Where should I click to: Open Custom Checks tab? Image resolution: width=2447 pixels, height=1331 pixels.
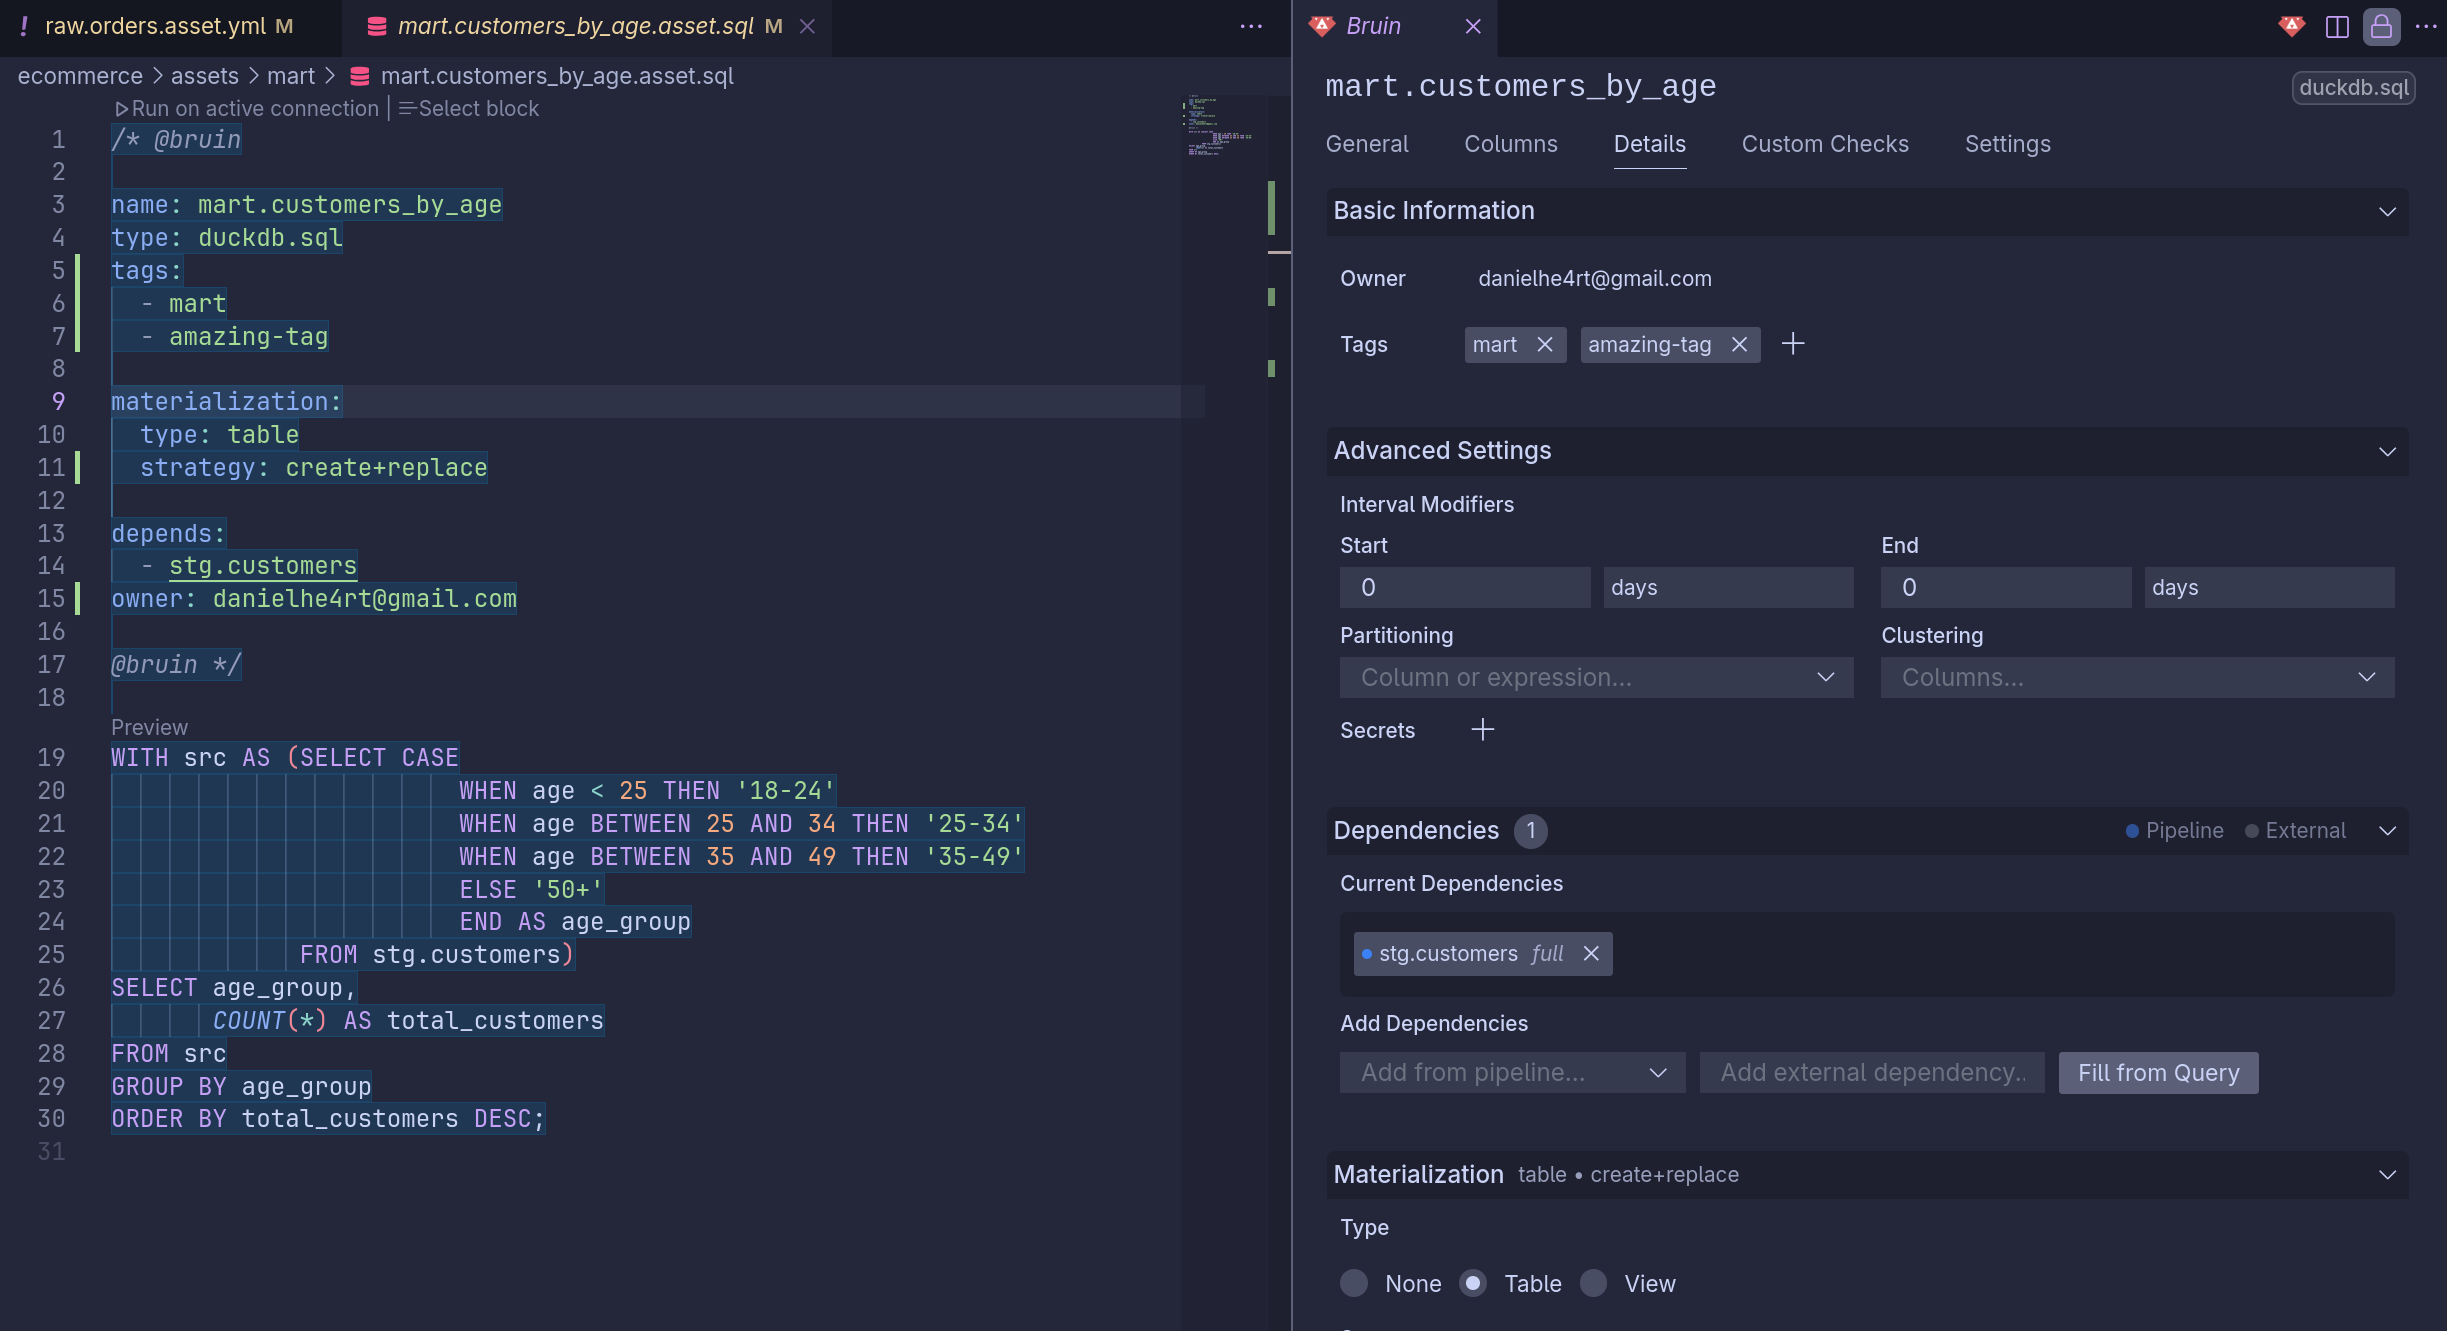(x=1824, y=145)
